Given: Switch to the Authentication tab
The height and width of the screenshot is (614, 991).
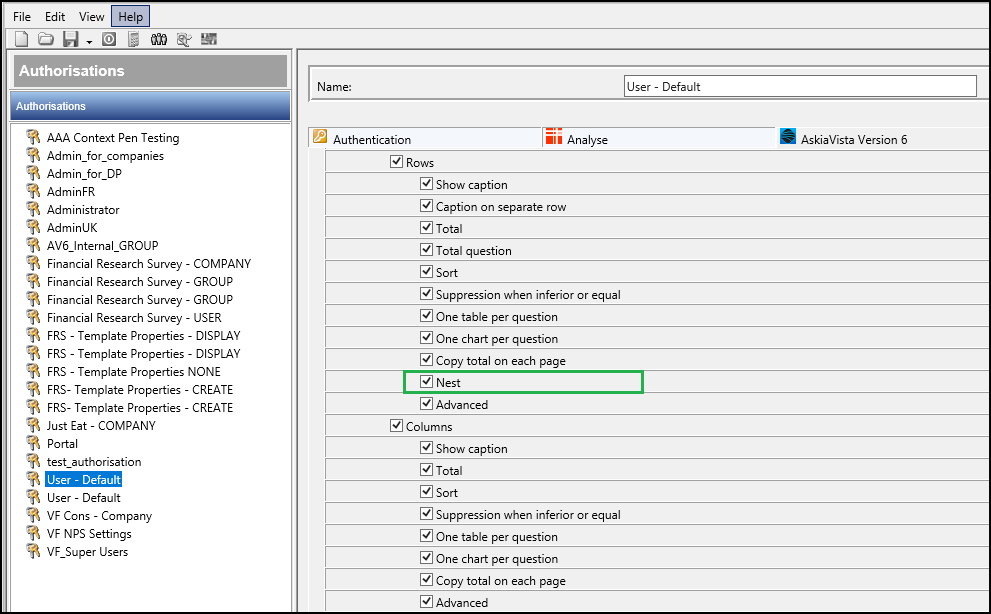Looking at the screenshot, I should tap(425, 138).
